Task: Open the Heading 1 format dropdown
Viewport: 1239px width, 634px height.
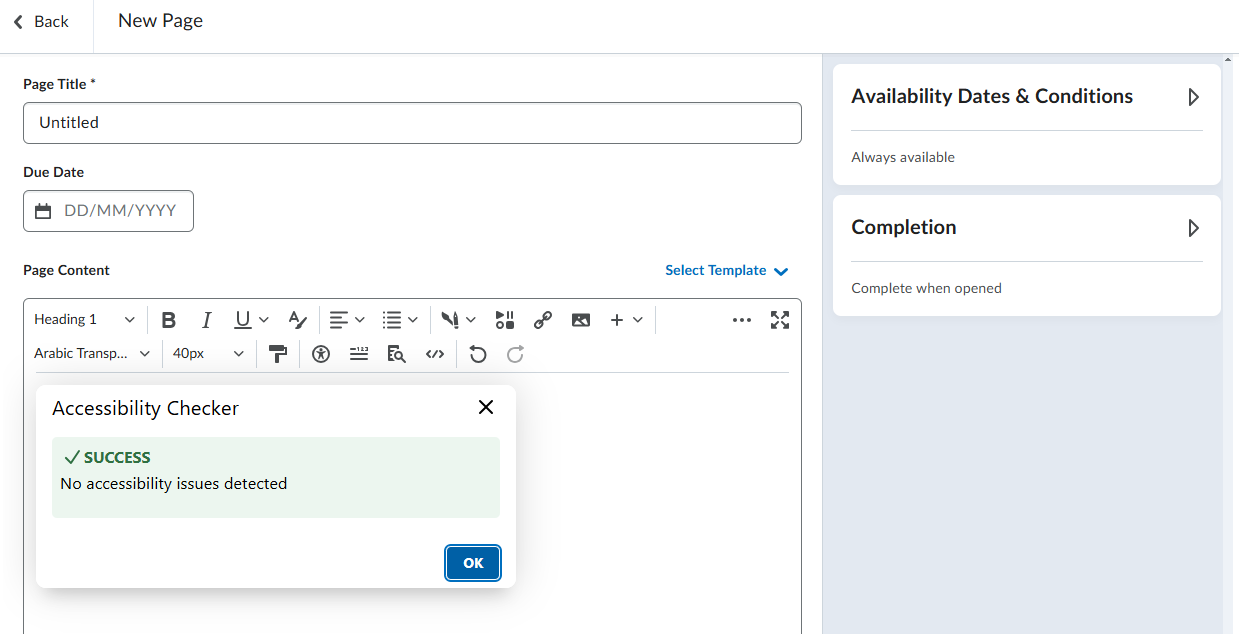Action: tap(84, 320)
